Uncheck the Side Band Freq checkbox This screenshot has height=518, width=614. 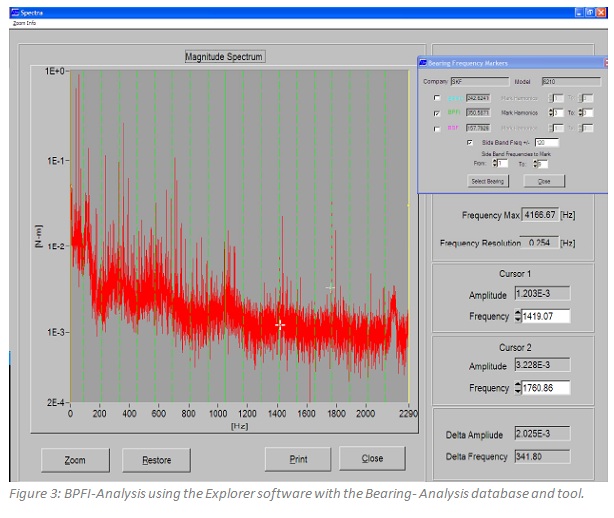(x=469, y=143)
